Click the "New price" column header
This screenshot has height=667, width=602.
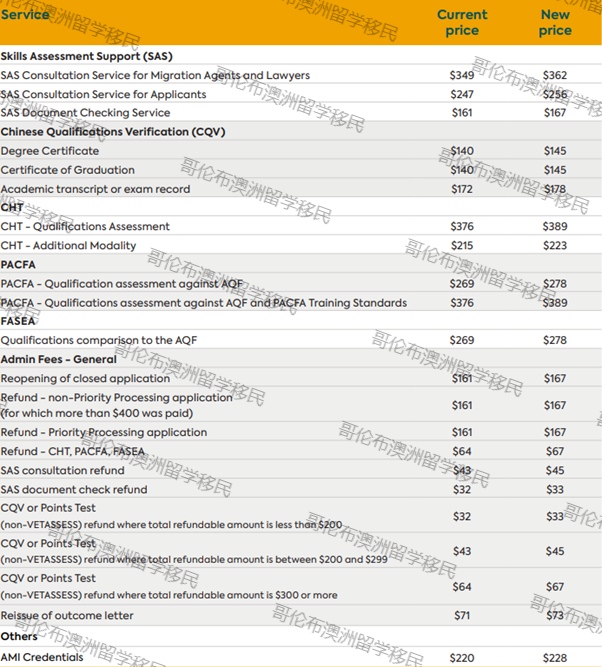pos(555,23)
